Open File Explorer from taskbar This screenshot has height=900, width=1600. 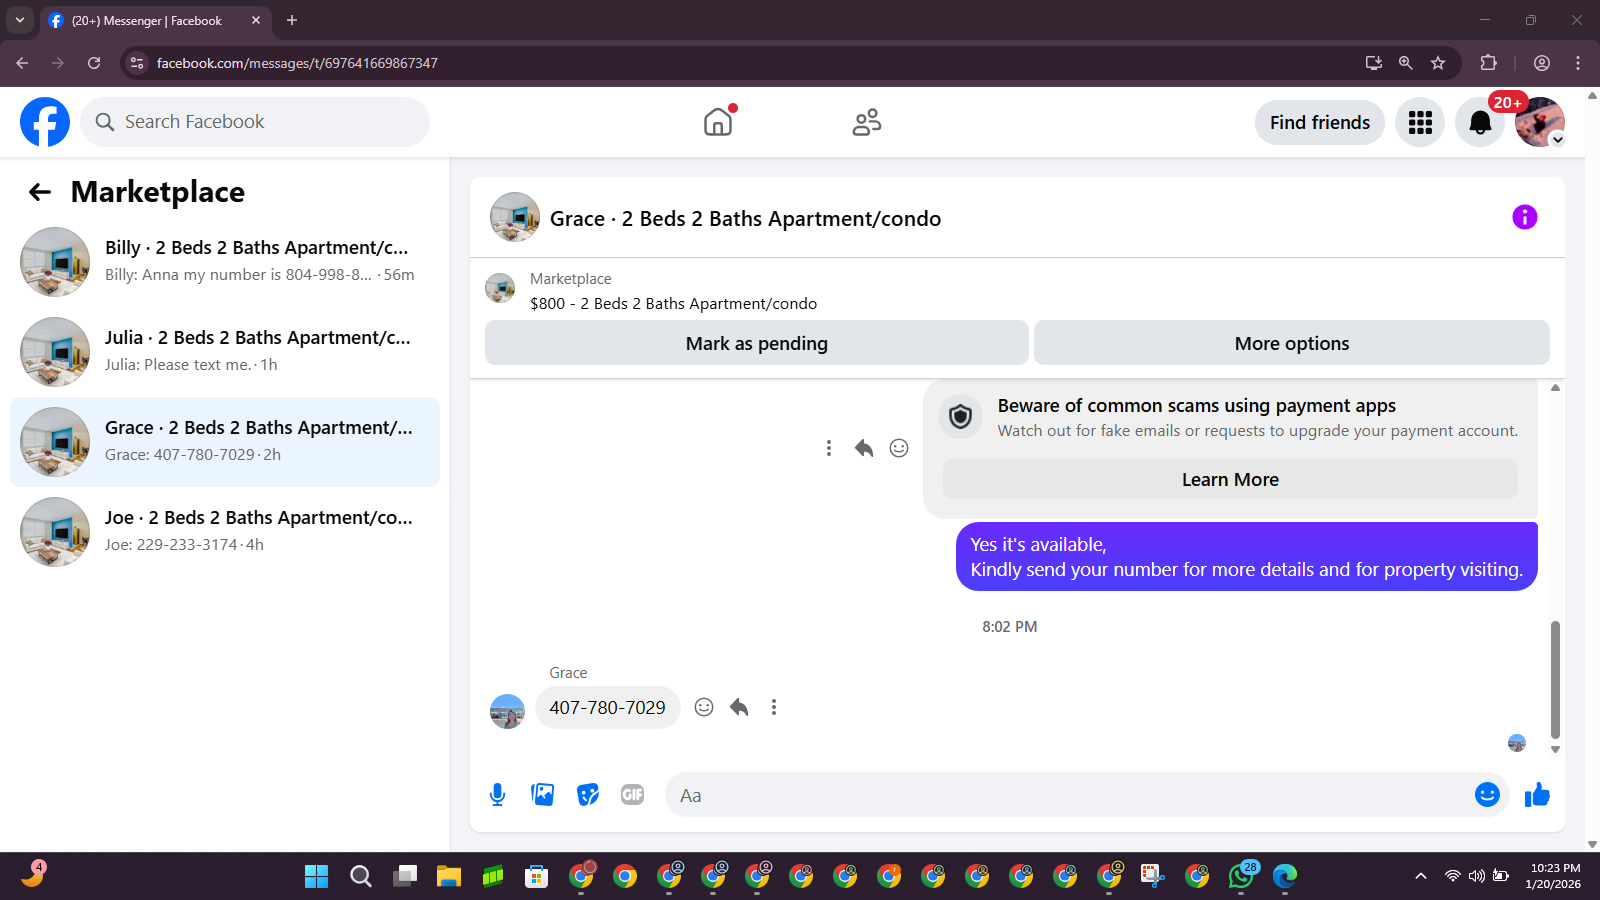click(x=449, y=876)
